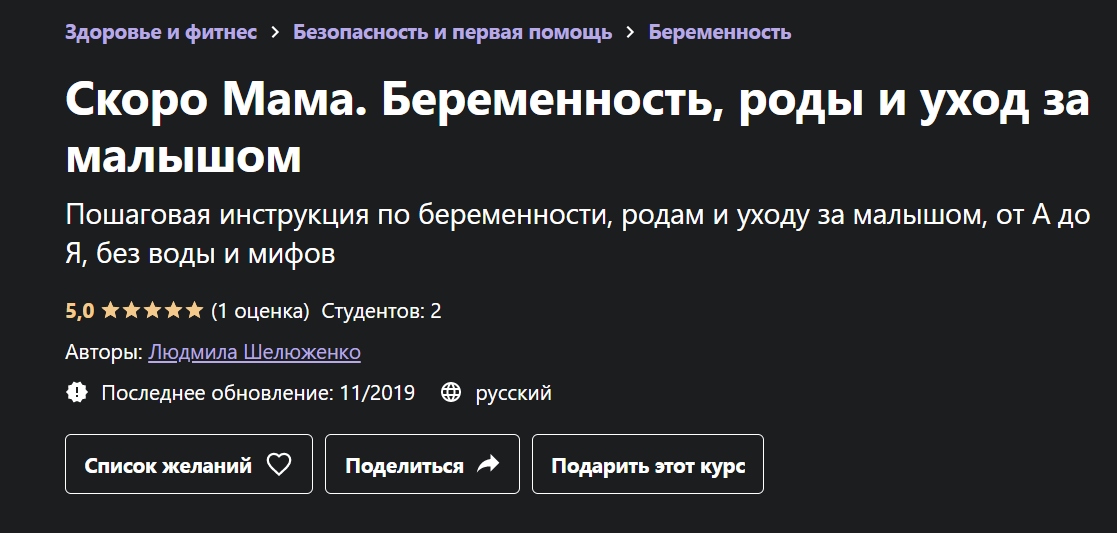Add course via Список желаний button
This screenshot has width=1117, height=533.
pyautogui.click(x=188, y=465)
